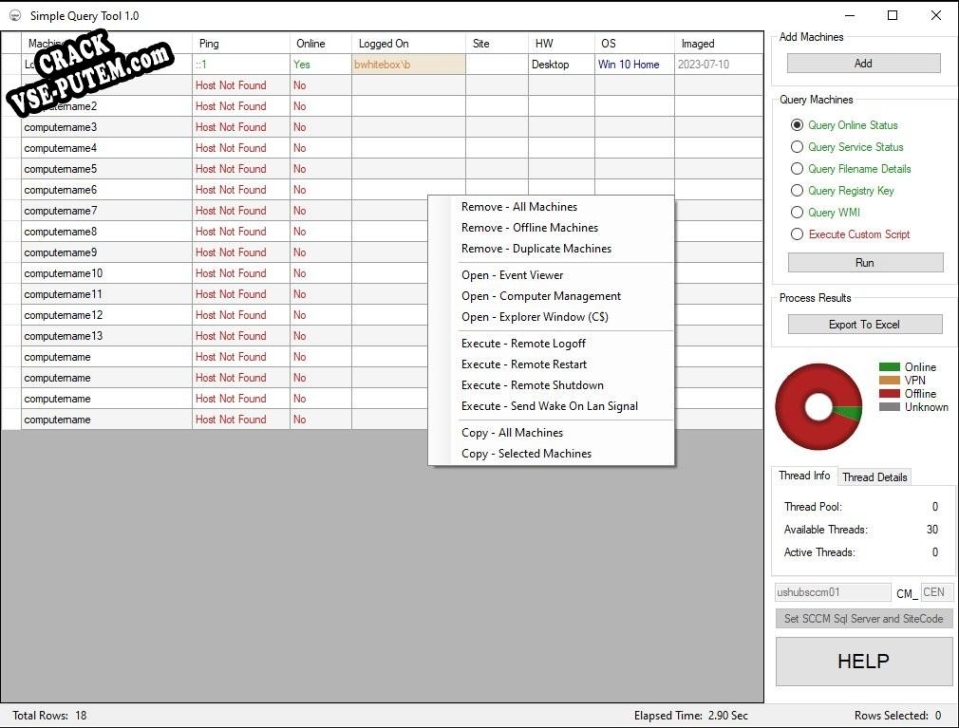Click the Run button
Screen dimensions: 959x728
click(865, 263)
